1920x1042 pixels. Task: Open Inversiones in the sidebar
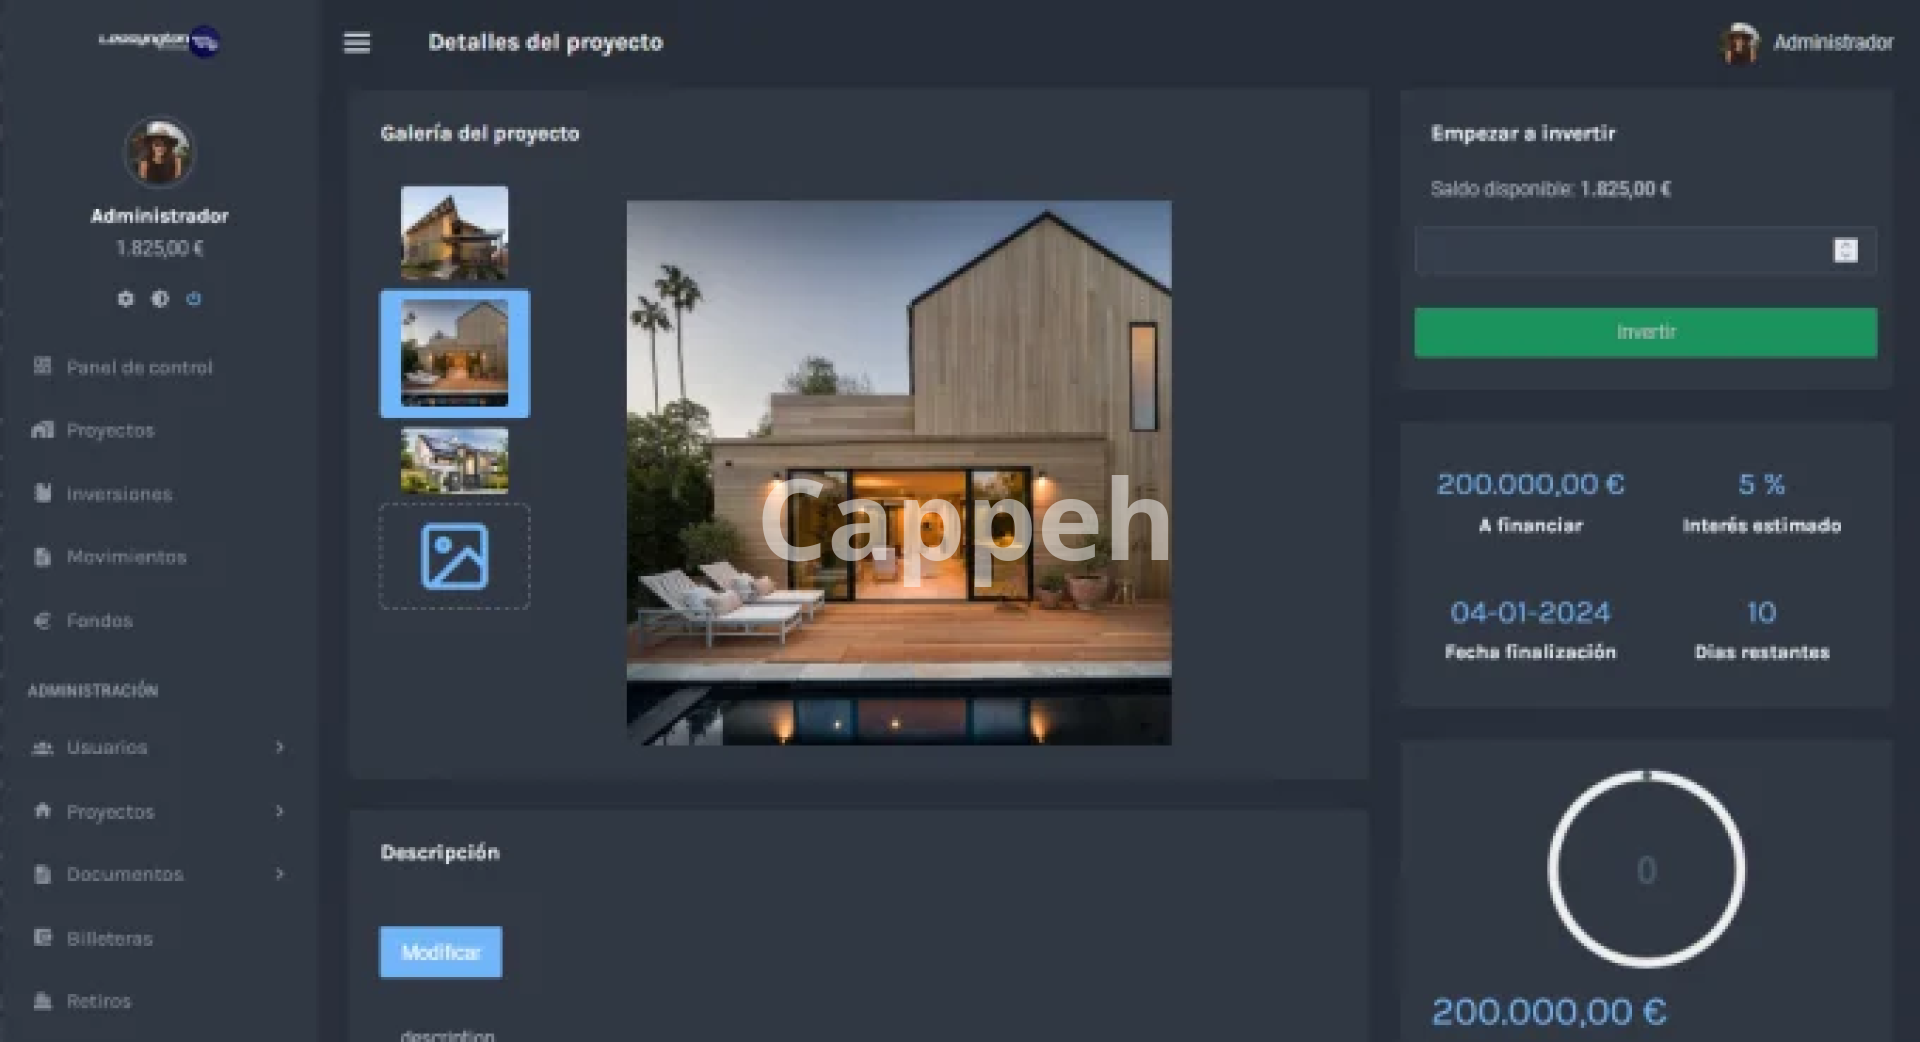click(x=119, y=494)
